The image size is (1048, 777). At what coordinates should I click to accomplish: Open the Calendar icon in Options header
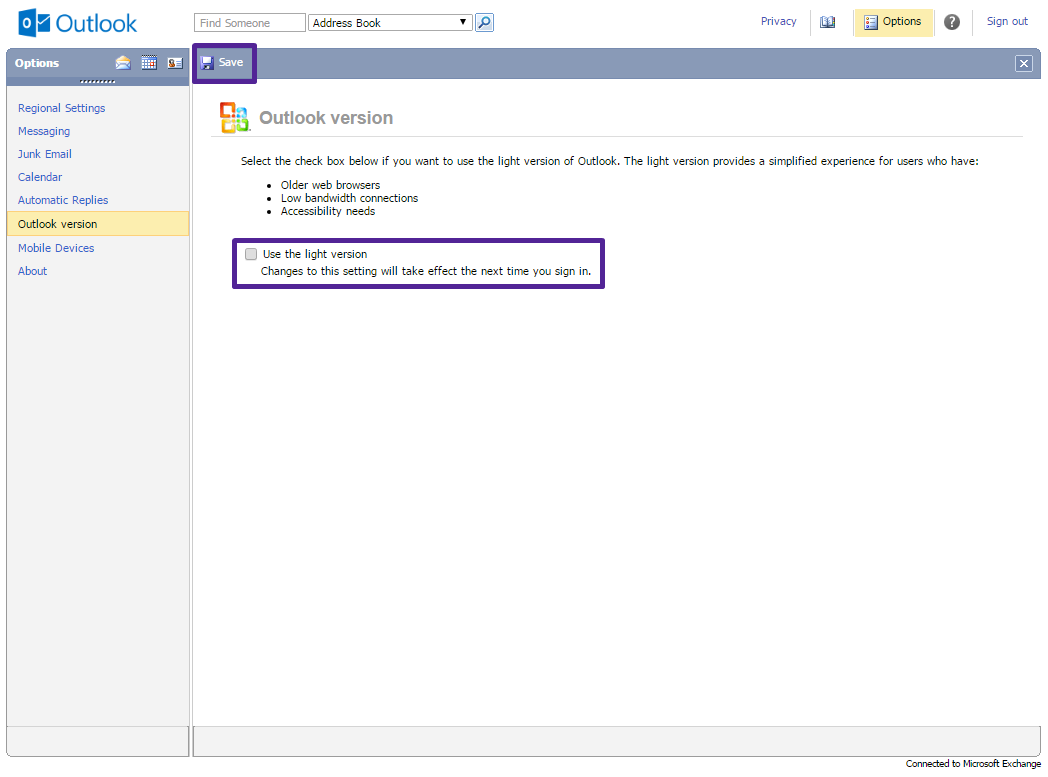click(x=149, y=63)
